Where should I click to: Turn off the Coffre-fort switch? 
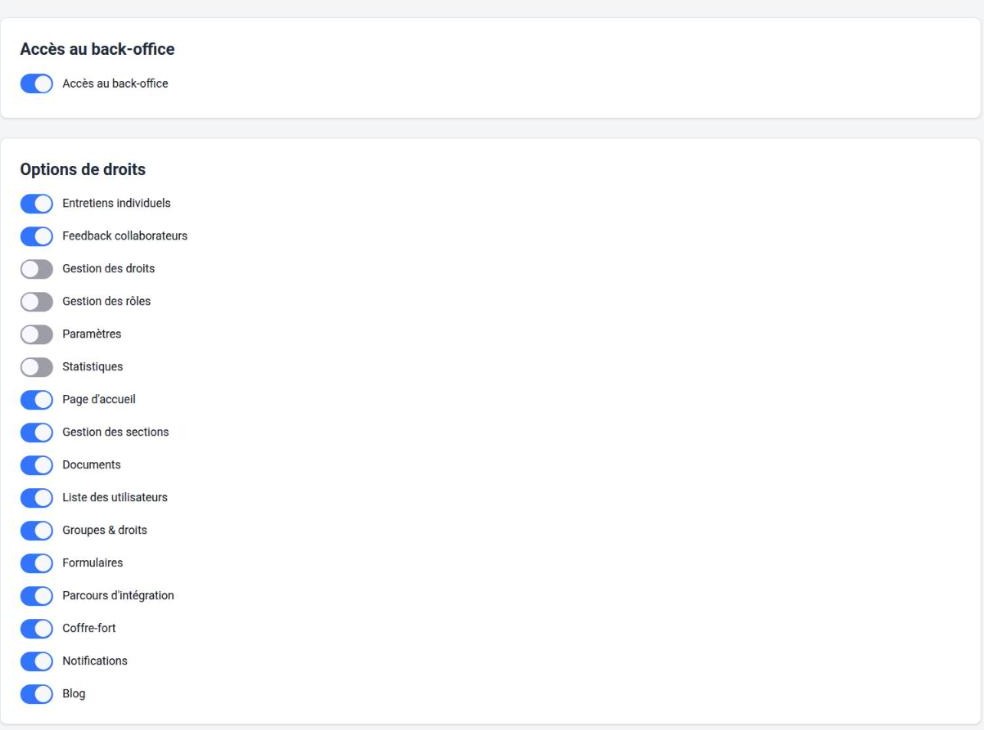coord(36,628)
